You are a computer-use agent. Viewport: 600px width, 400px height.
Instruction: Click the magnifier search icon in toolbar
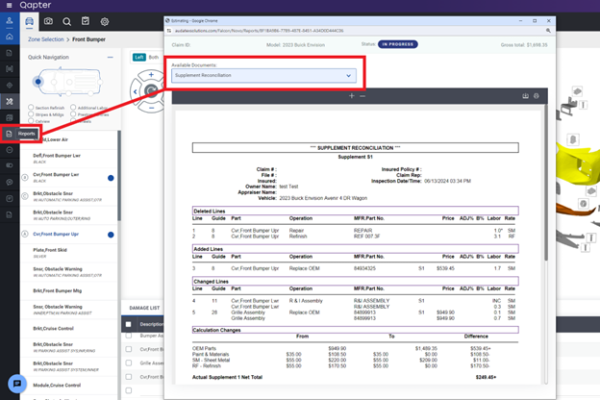(67, 22)
